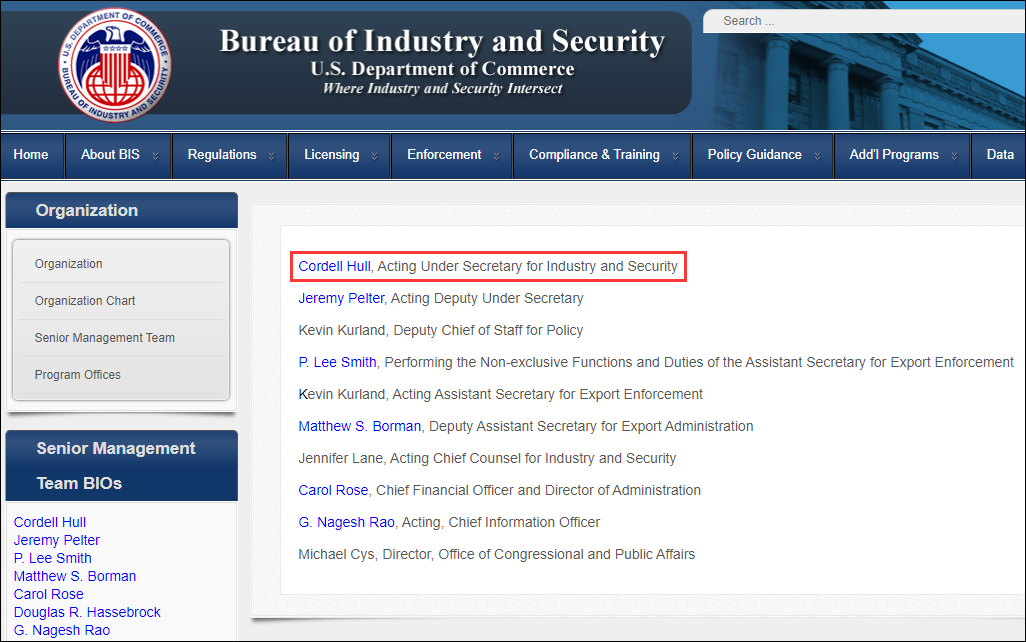Open Carol Rose bio in sidebar BIOs
The image size is (1026, 642).
[x=48, y=594]
